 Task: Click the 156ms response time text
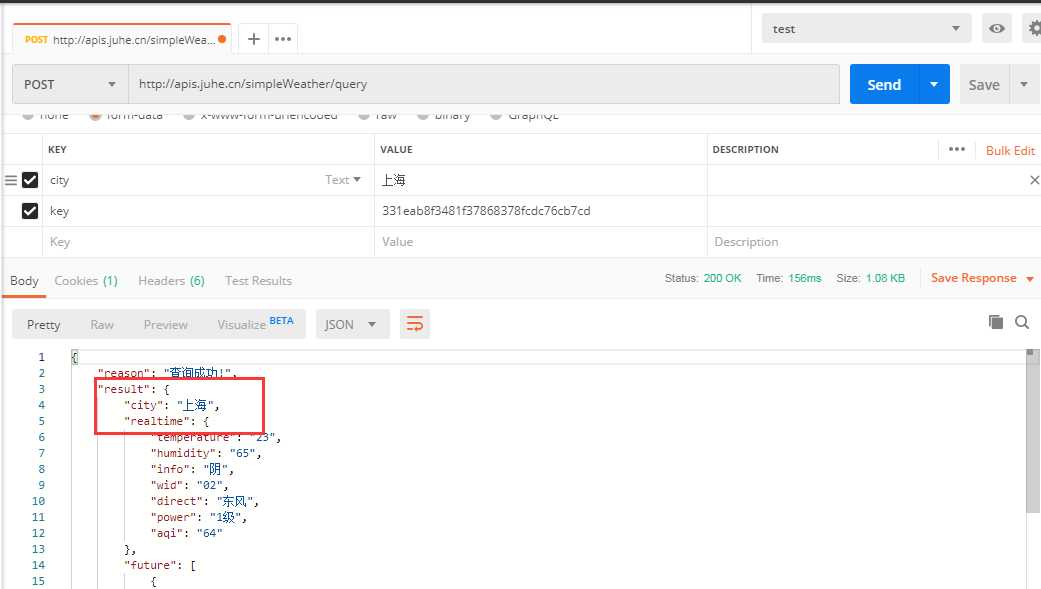805,278
